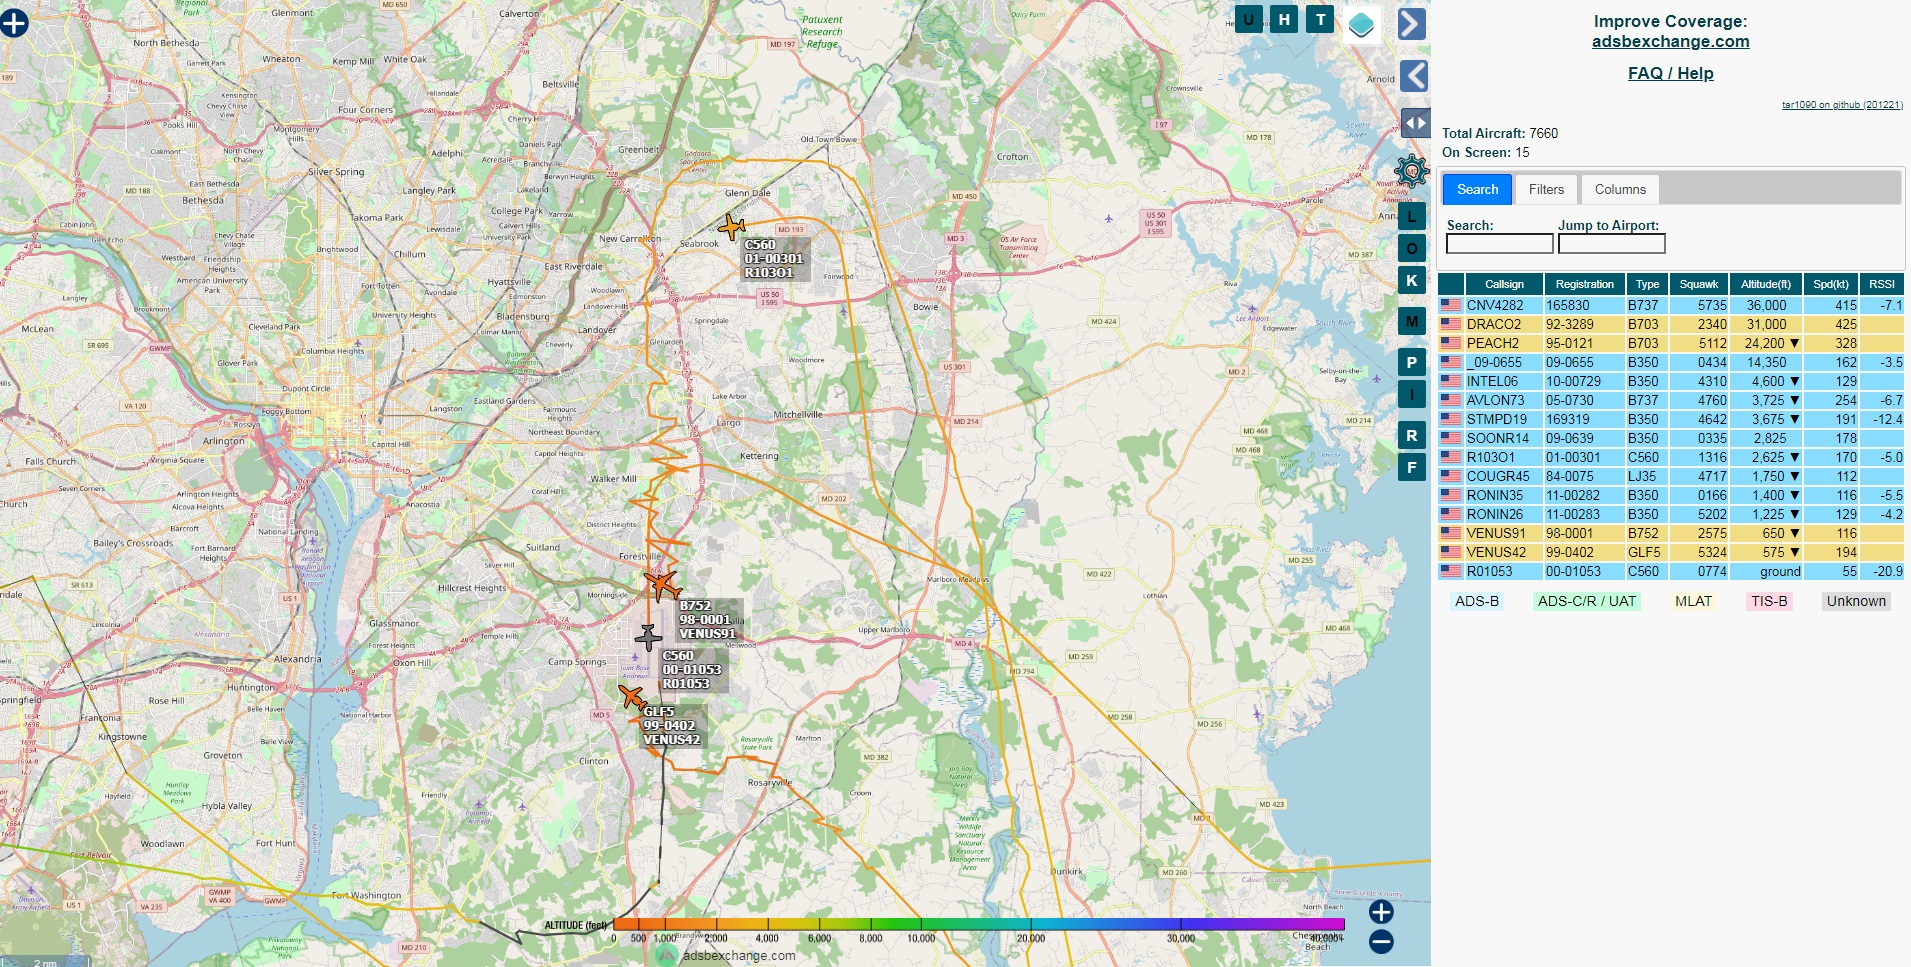Click the flag icon in the INTEL06 row
This screenshot has width=1911, height=967.
tap(1451, 381)
